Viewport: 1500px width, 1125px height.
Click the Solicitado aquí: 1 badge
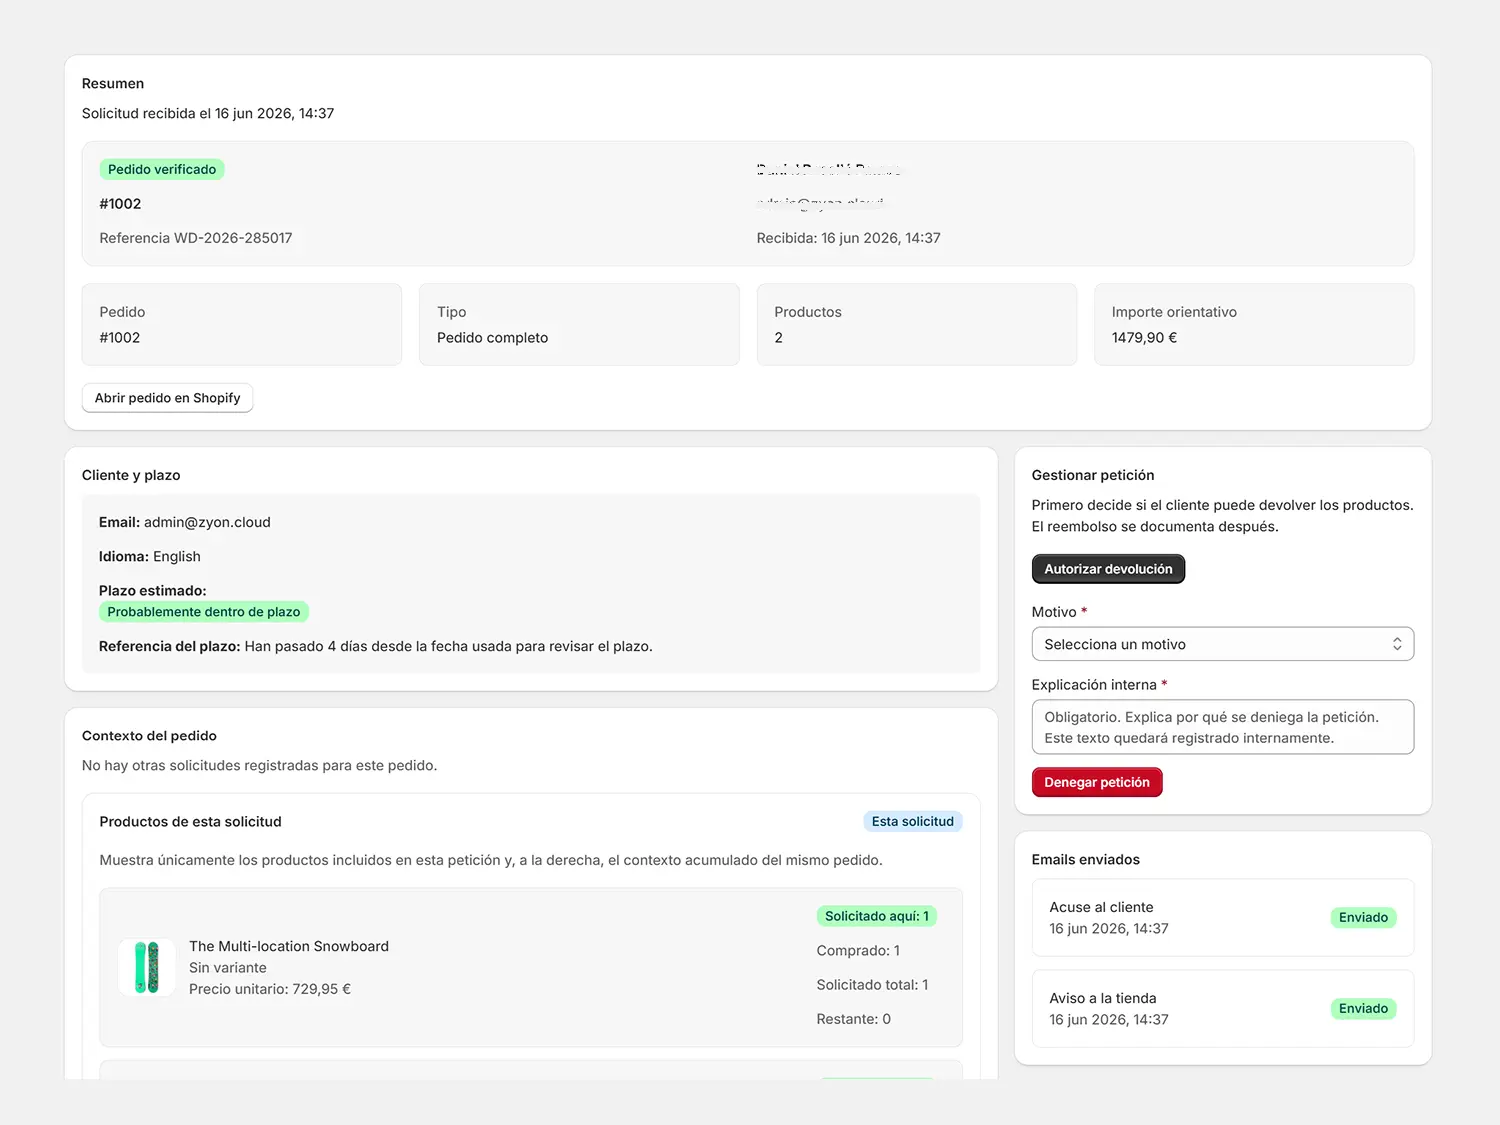(877, 916)
